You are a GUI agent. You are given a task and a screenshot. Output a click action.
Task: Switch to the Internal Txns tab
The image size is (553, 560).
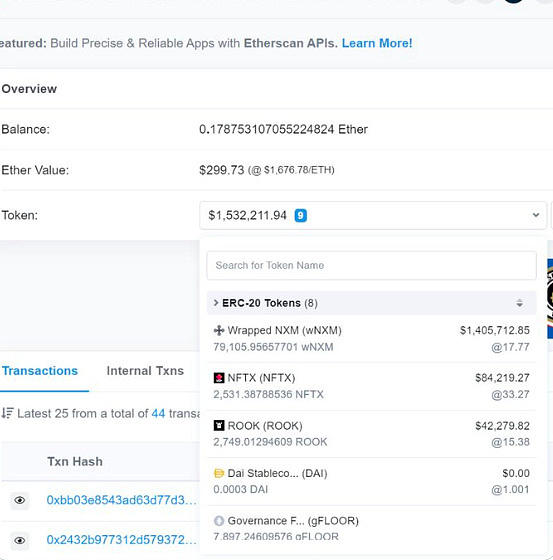(145, 371)
